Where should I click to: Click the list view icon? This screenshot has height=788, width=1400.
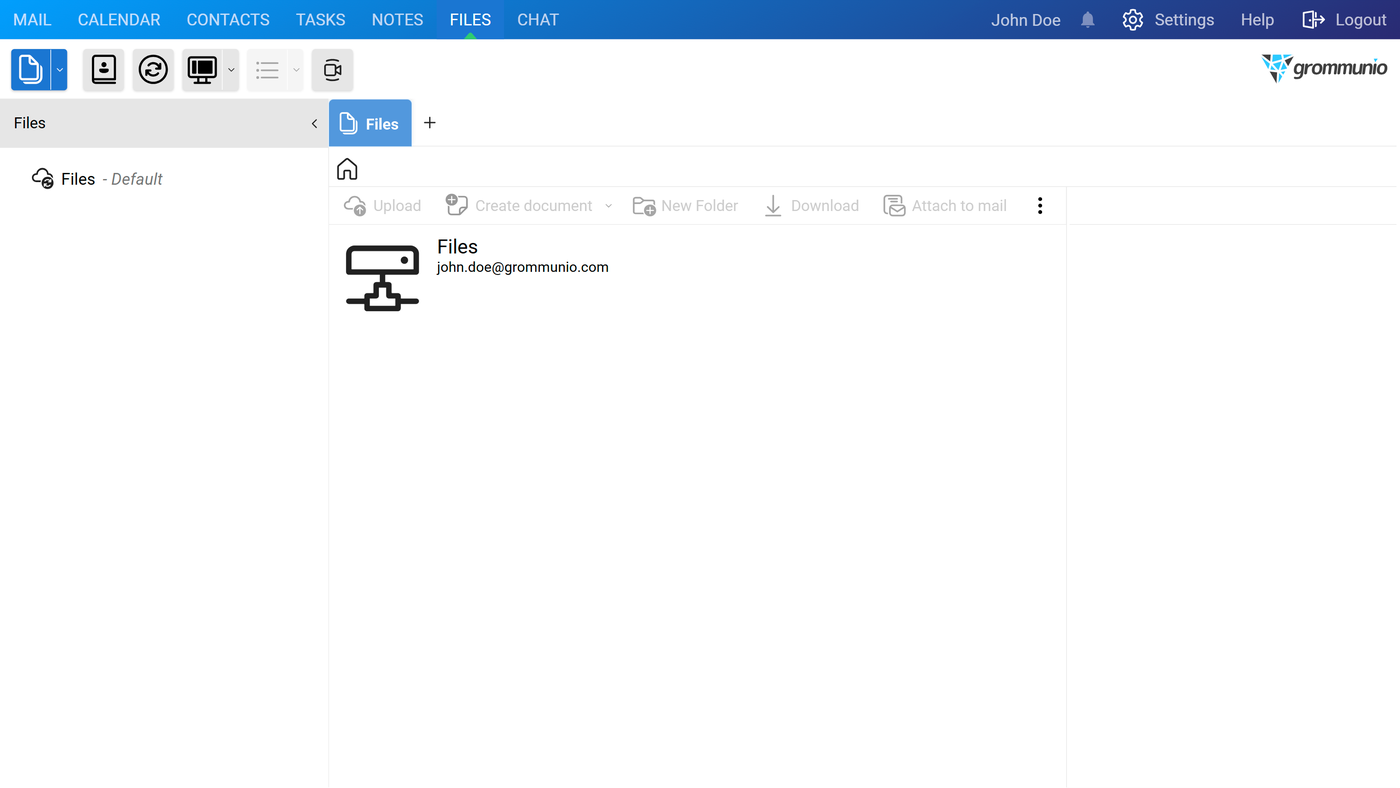tap(267, 70)
